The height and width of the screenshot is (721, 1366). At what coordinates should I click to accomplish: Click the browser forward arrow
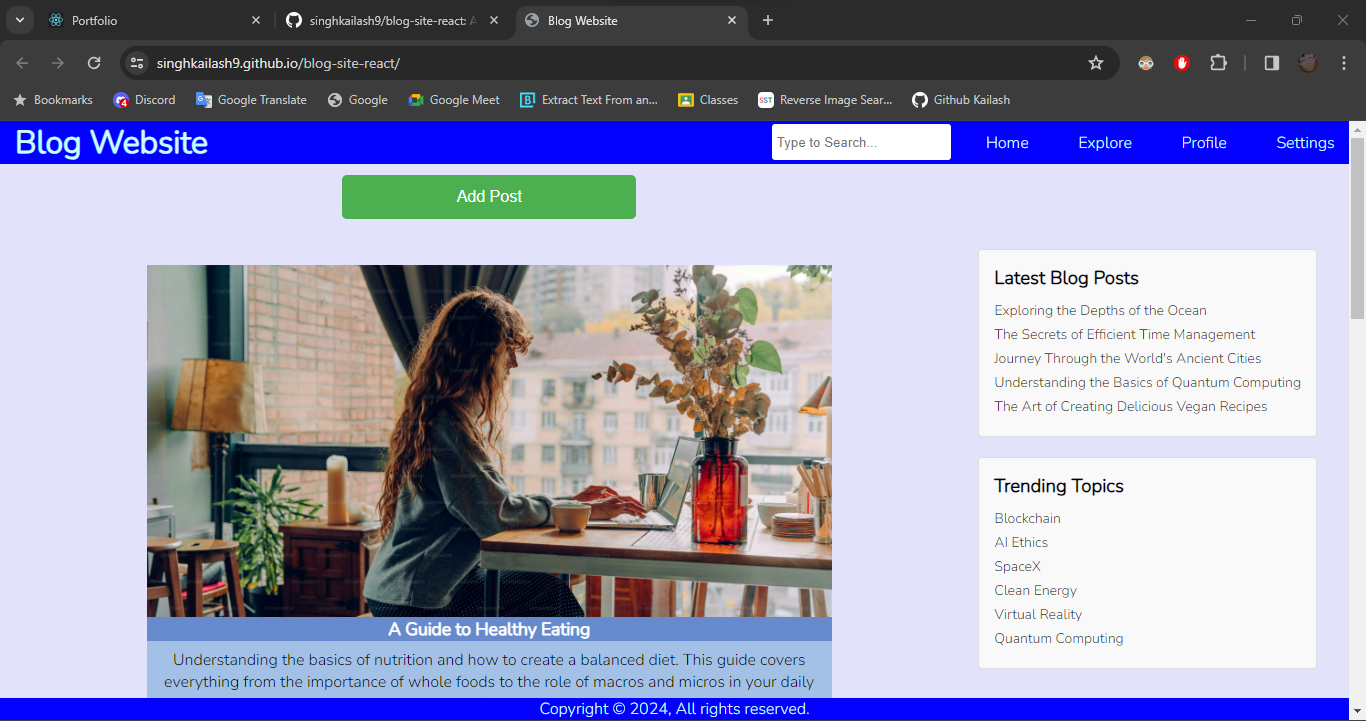(58, 63)
